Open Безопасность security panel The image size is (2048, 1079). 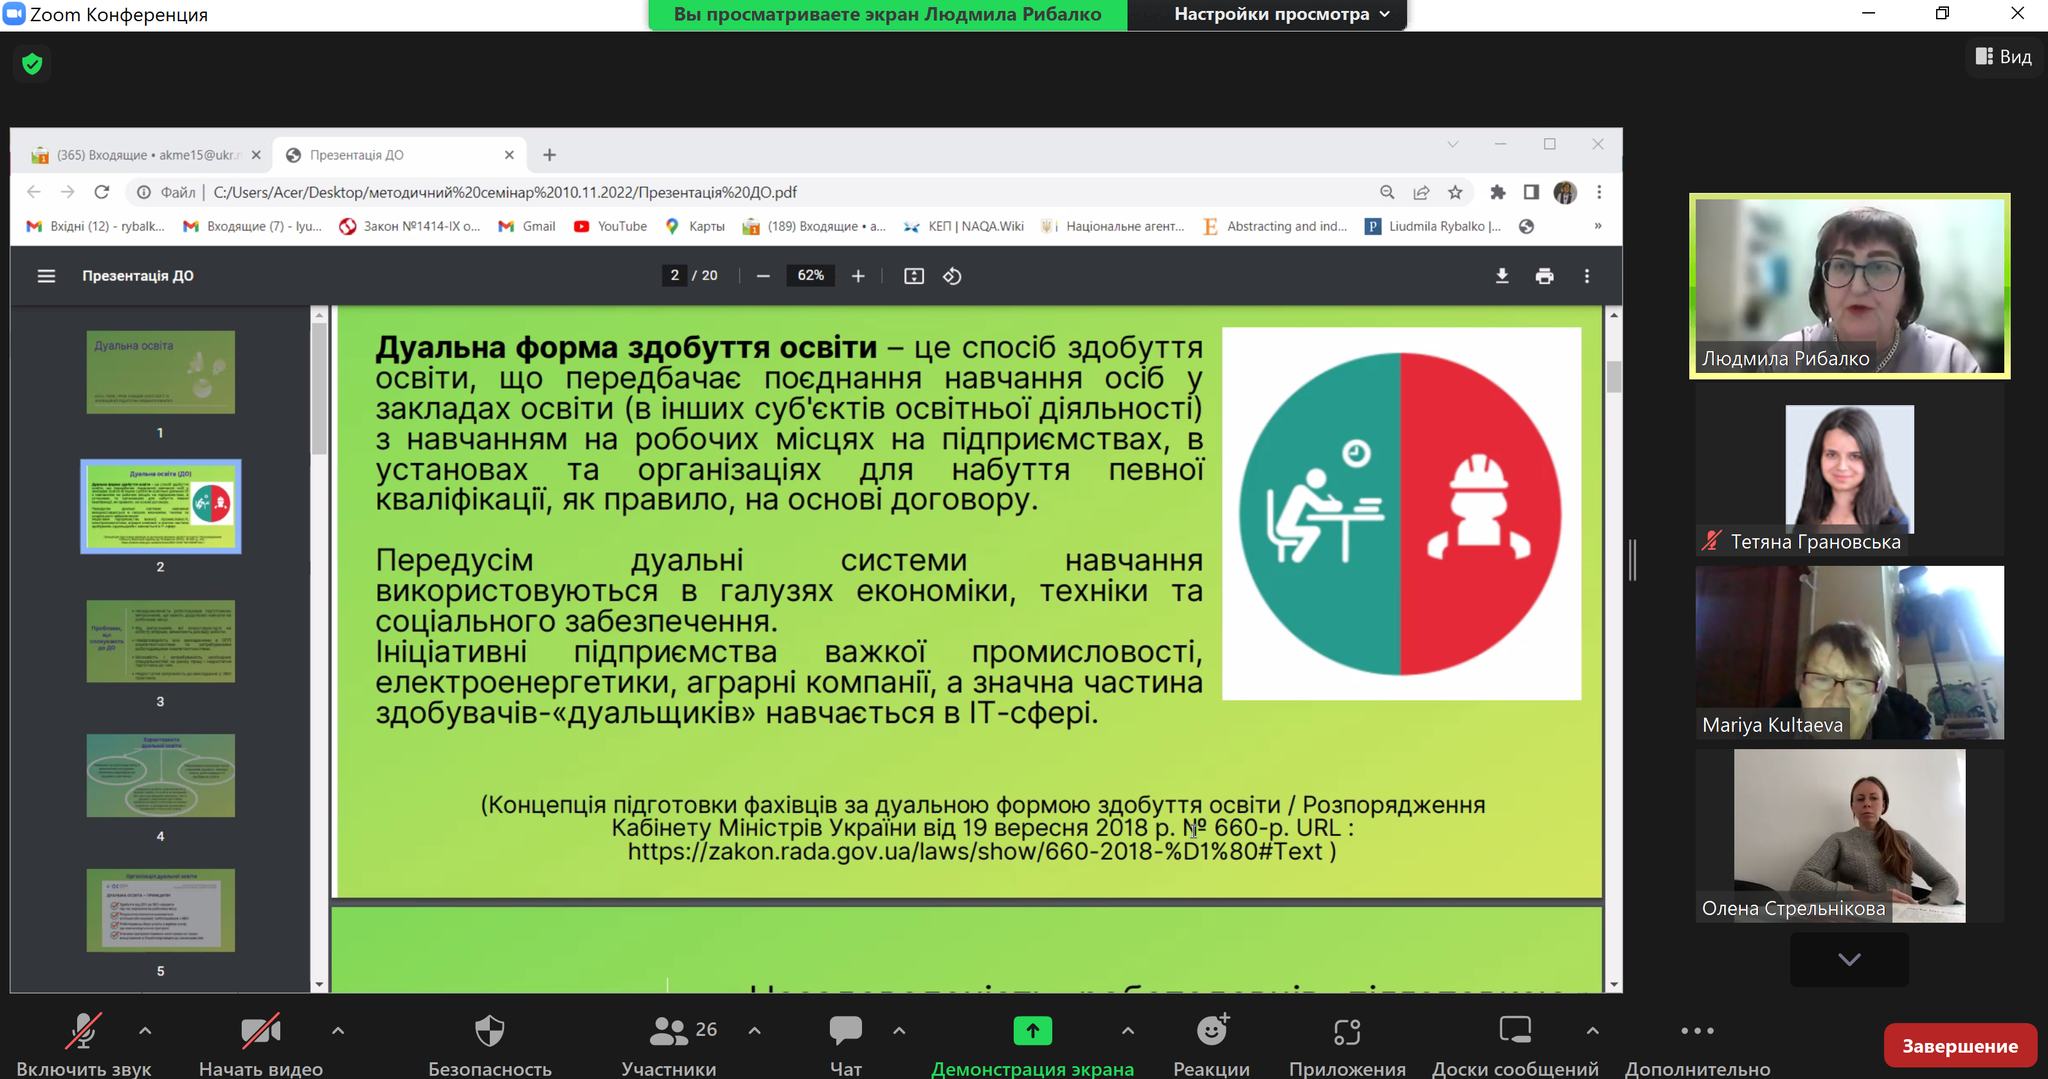click(x=490, y=1045)
